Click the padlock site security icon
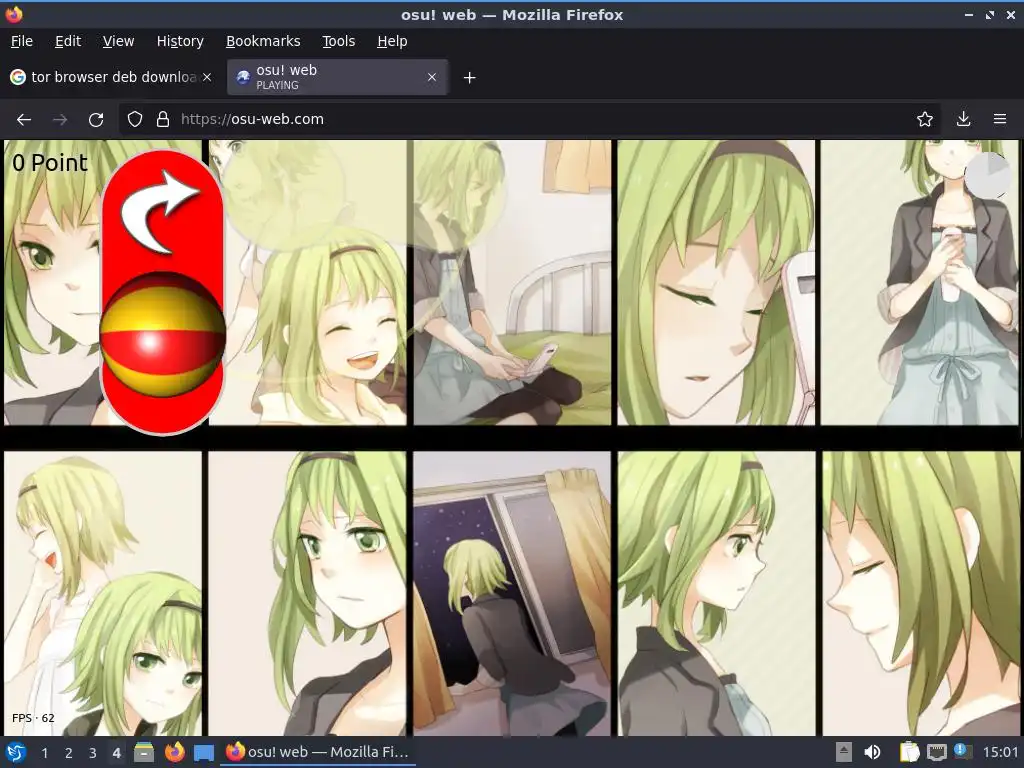Screen dimensions: 1024x768 click(163, 119)
